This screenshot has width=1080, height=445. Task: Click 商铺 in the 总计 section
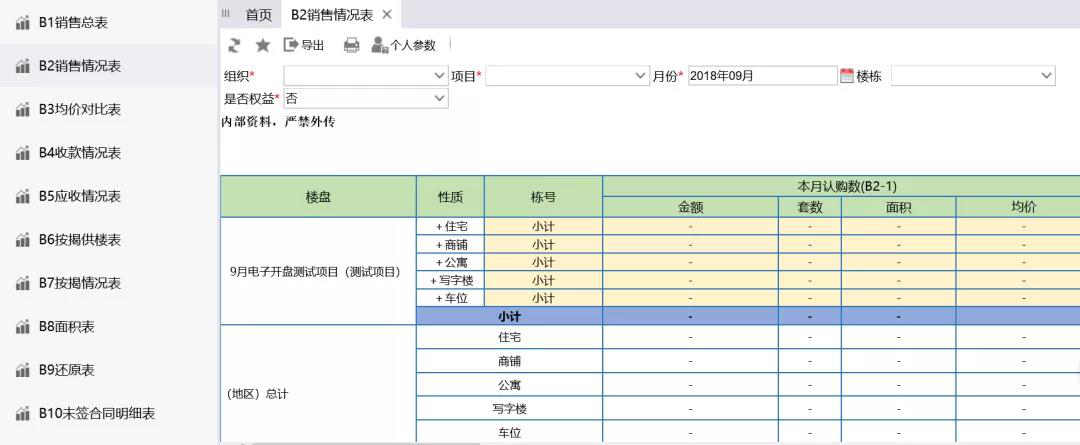509,361
